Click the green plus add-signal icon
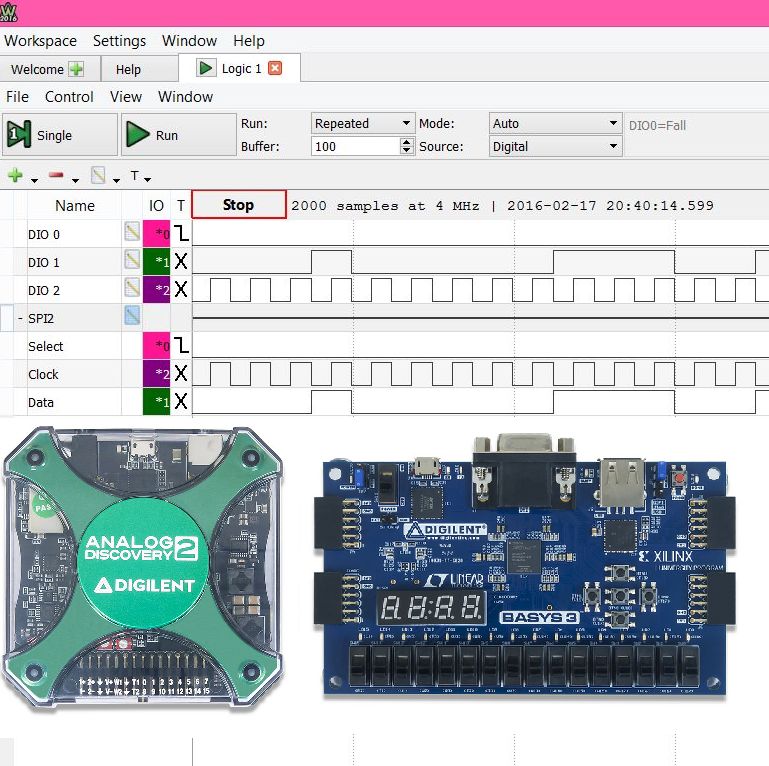This screenshot has width=769, height=766. (16, 175)
